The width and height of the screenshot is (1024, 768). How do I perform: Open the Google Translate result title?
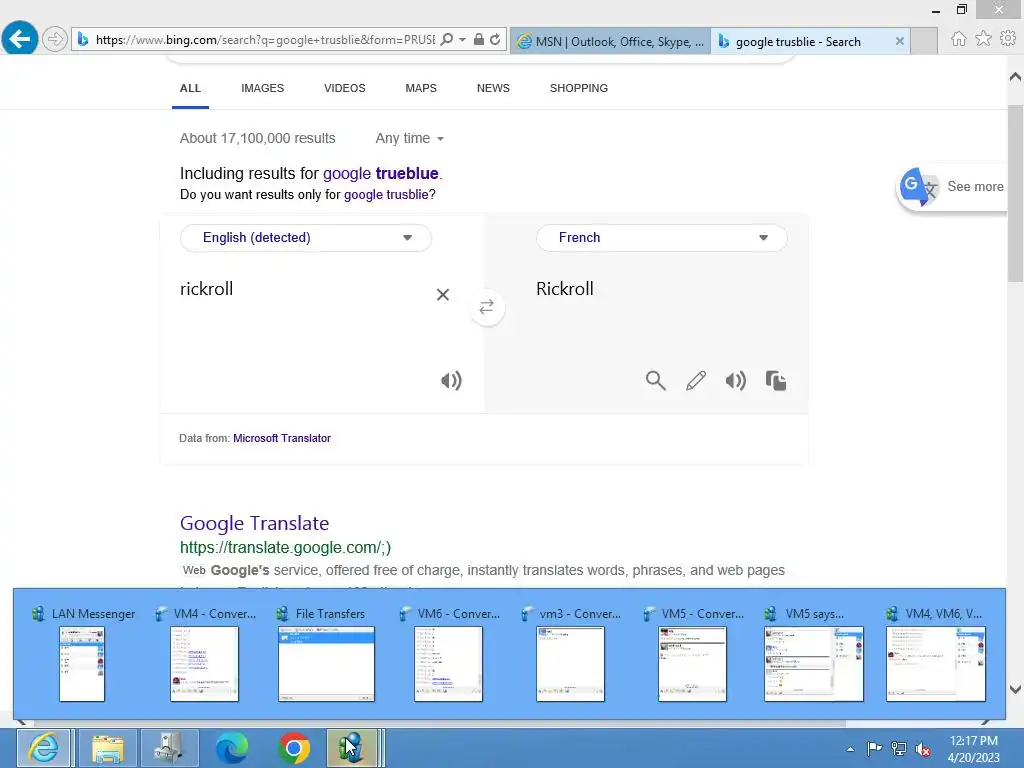[254, 523]
